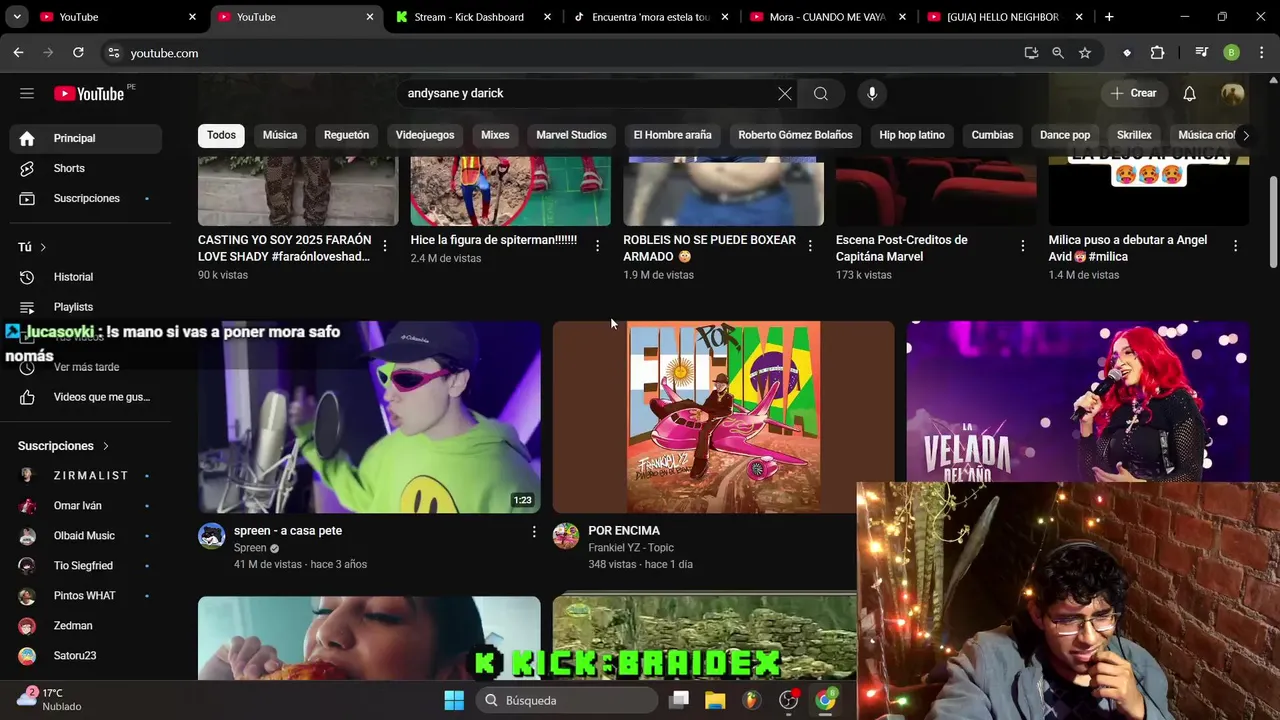The height and width of the screenshot is (720, 1280).
Task: Play POR ENCIMA video thumbnail
Action: click(x=723, y=417)
